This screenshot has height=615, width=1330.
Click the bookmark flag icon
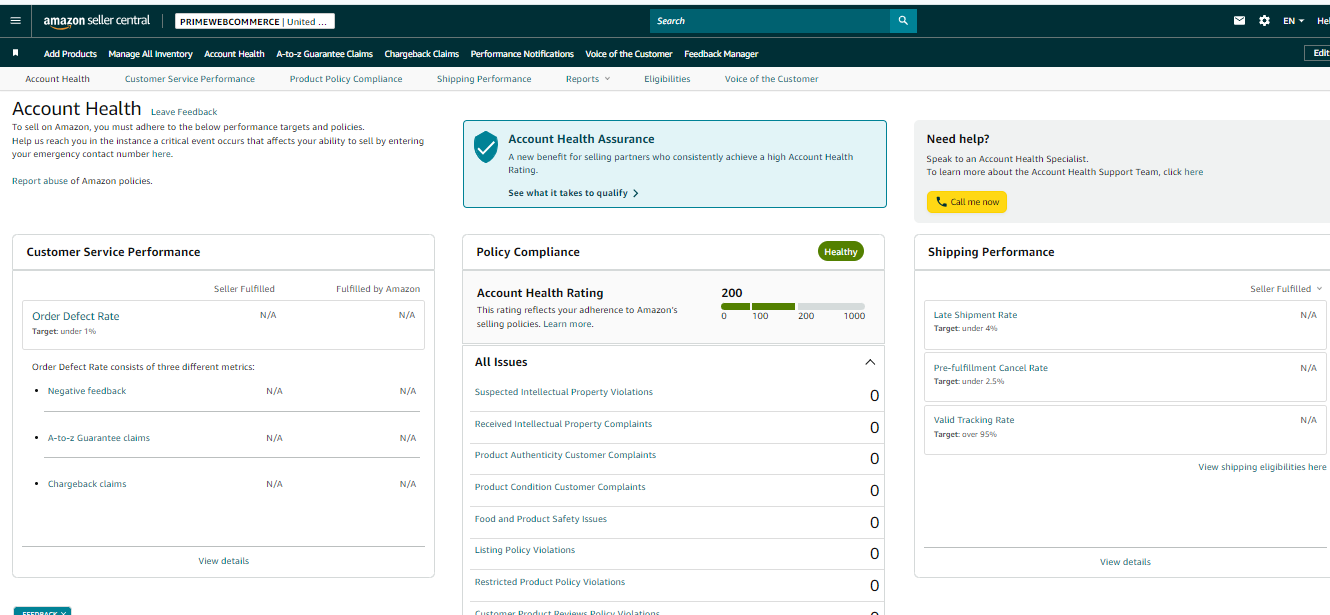[x=15, y=54]
